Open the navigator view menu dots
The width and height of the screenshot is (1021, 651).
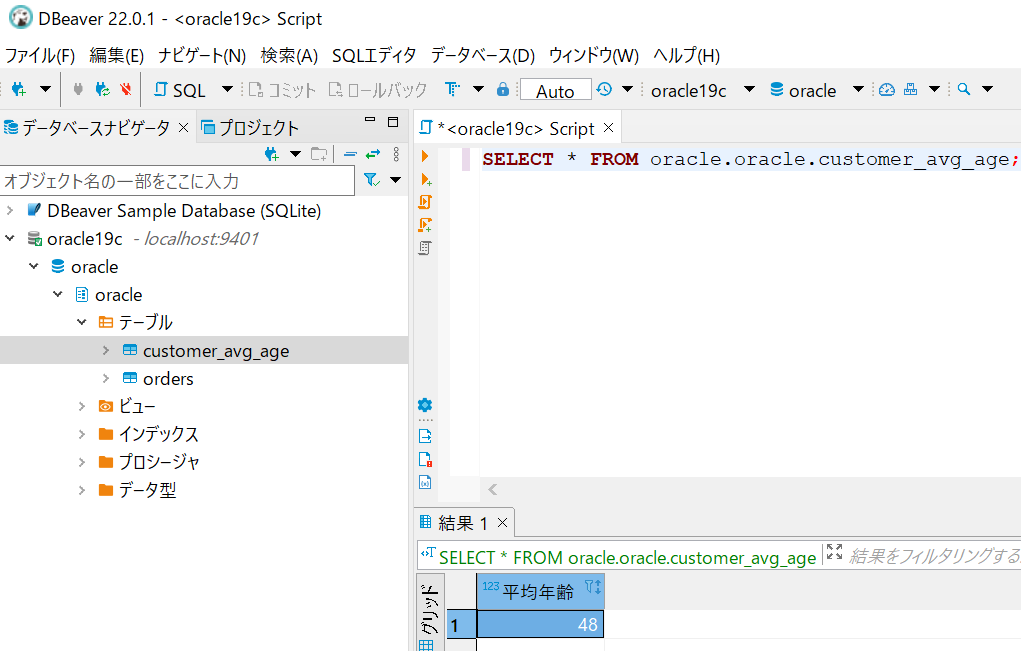396,154
